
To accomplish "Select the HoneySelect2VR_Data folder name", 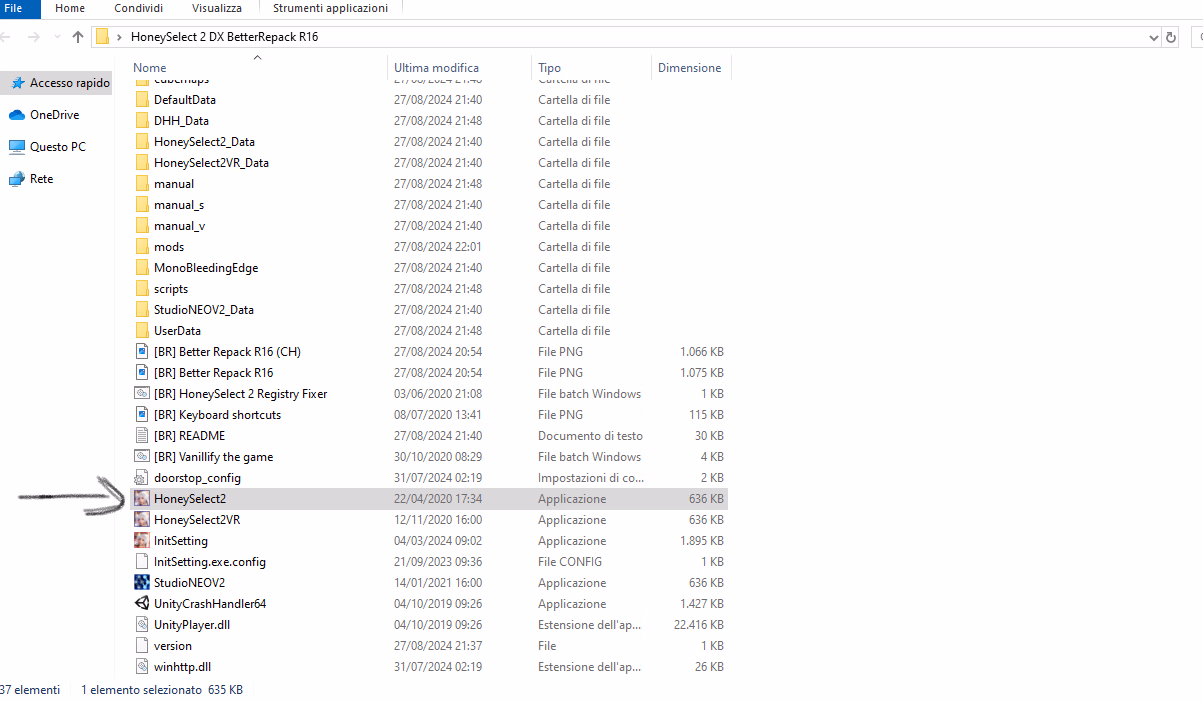I will pos(211,162).
